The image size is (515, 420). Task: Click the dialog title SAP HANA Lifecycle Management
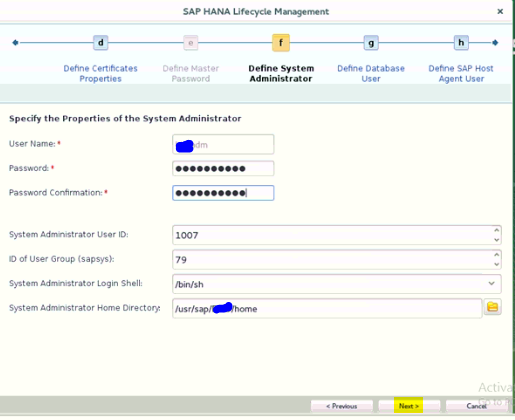(256, 12)
